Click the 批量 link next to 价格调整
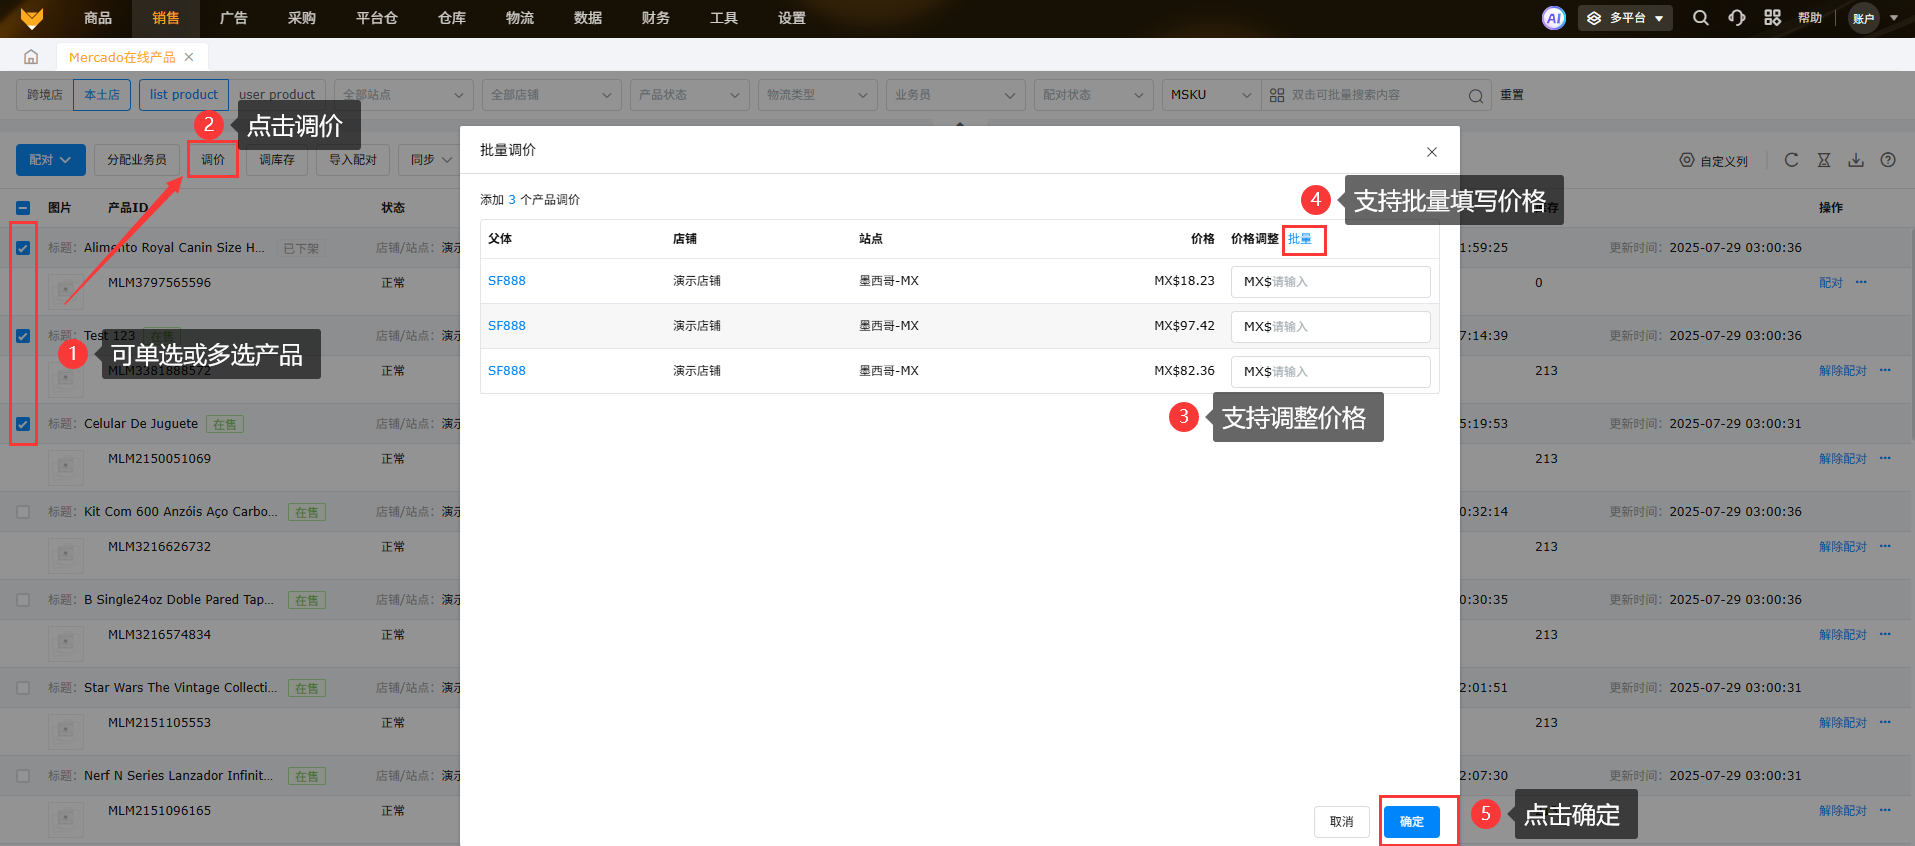 1300,239
